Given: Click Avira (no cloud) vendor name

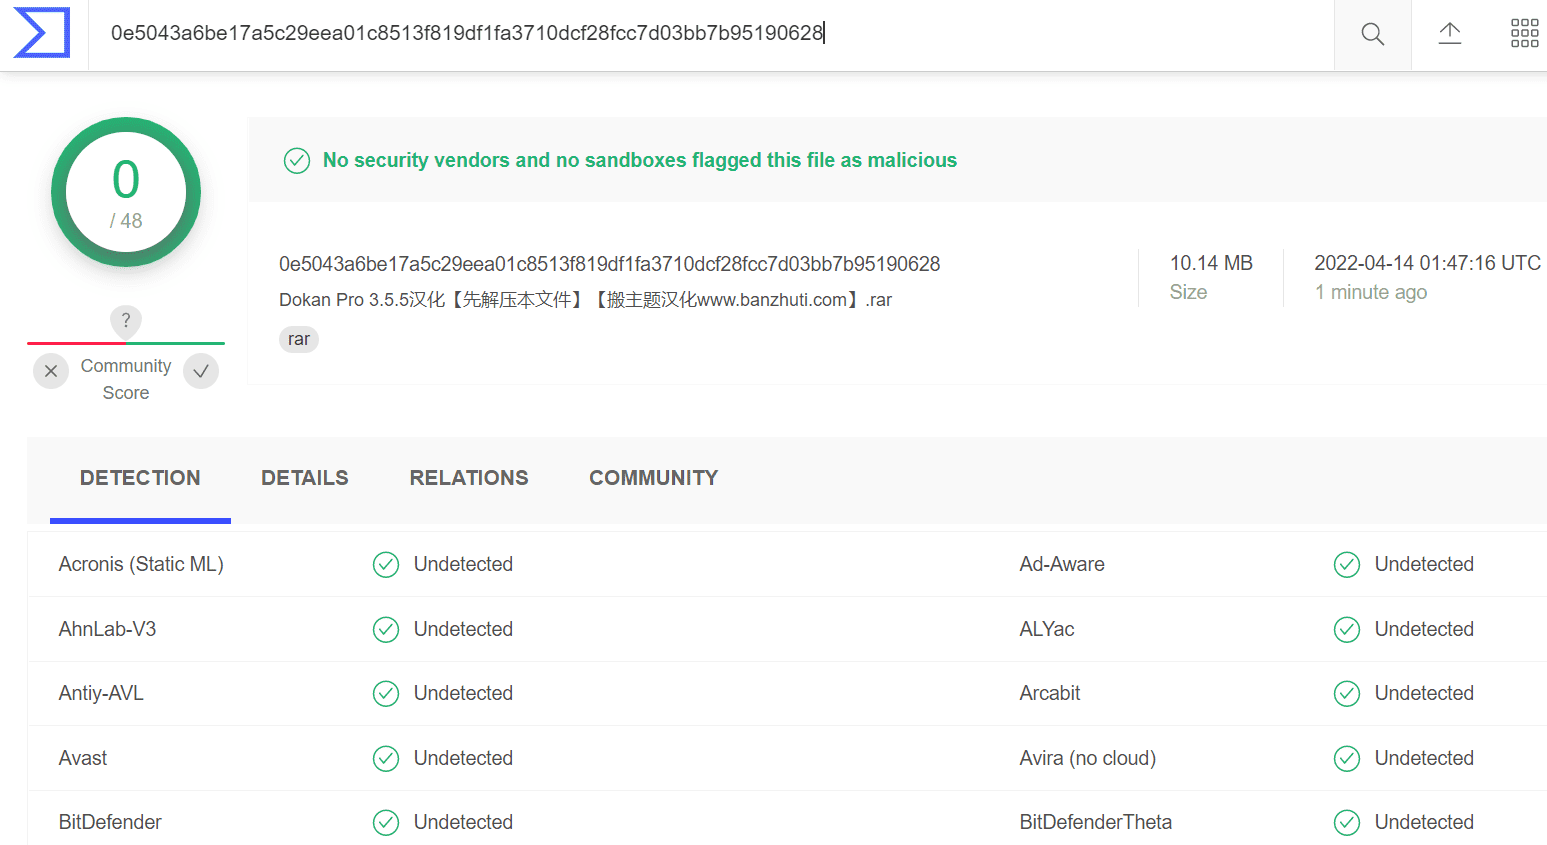Looking at the screenshot, I should (x=1088, y=758).
